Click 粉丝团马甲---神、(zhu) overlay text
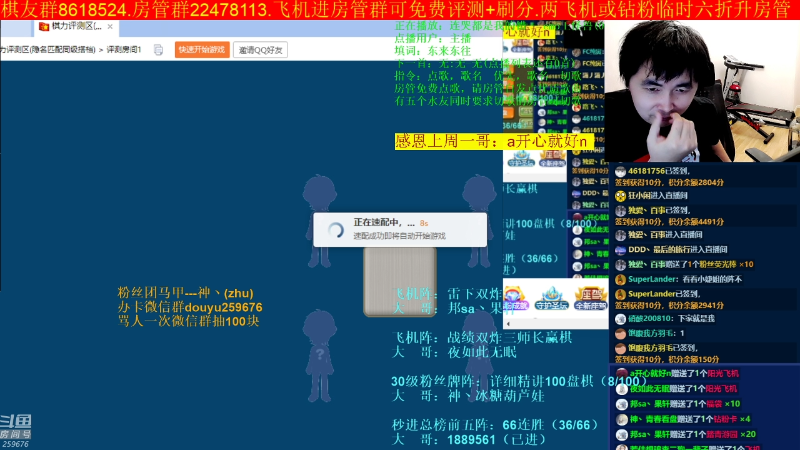The width and height of the screenshot is (800, 450). [185, 293]
